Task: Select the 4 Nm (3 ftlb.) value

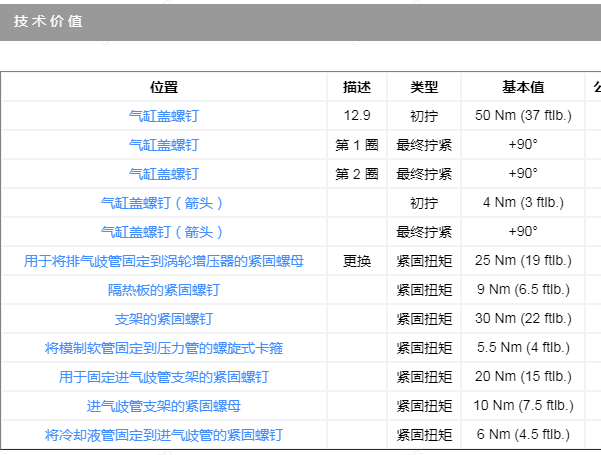Action: tap(523, 202)
